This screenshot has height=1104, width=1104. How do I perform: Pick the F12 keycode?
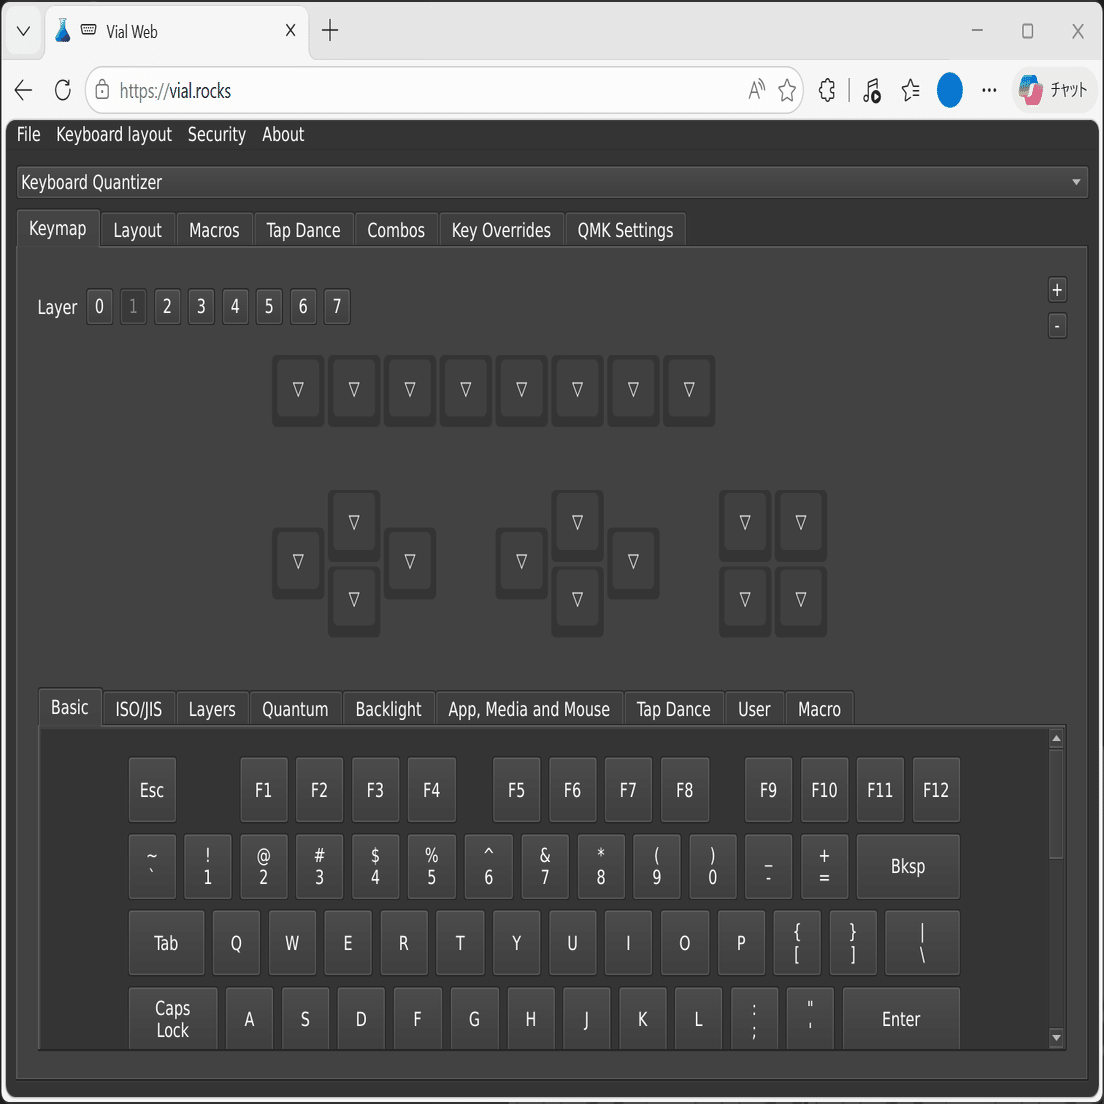[x=936, y=790]
